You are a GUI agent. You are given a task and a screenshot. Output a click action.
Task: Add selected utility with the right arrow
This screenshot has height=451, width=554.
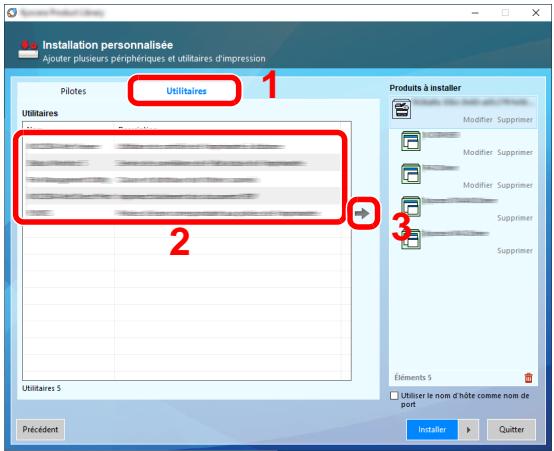point(363,213)
